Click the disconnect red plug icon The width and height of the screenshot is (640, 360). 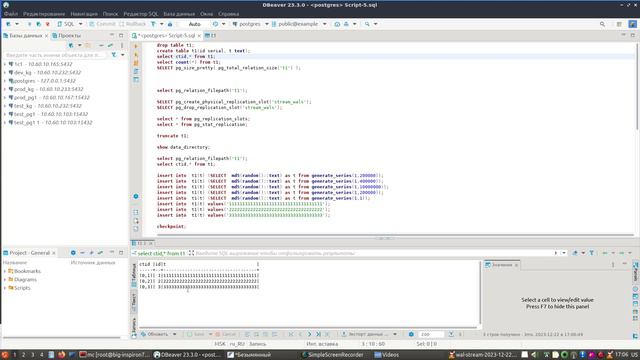(x=47, y=24)
